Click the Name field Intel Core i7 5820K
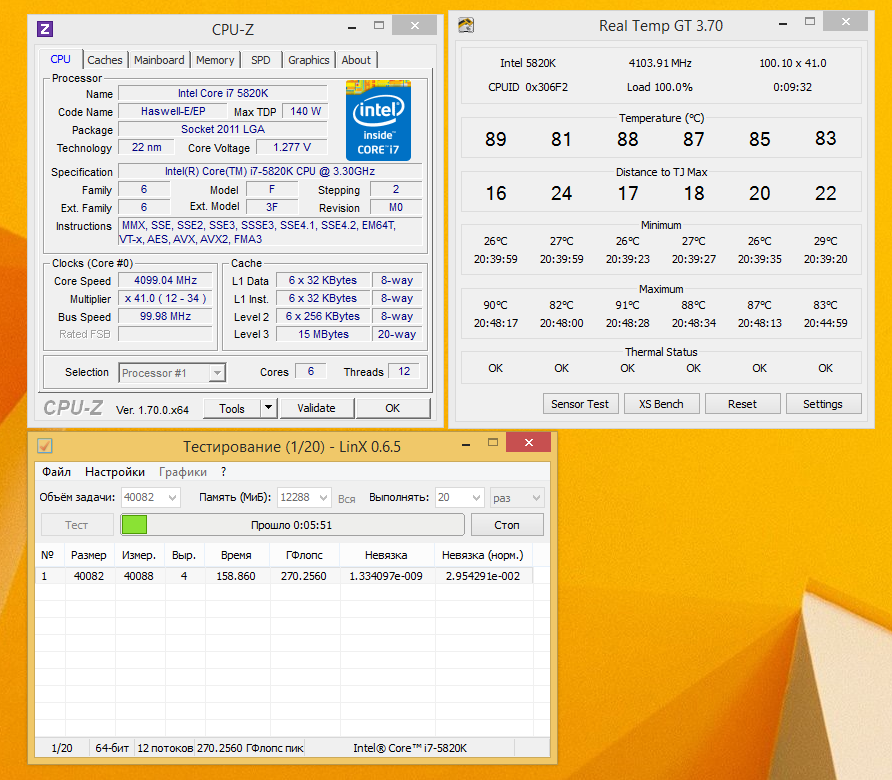 tap(223, 93)
